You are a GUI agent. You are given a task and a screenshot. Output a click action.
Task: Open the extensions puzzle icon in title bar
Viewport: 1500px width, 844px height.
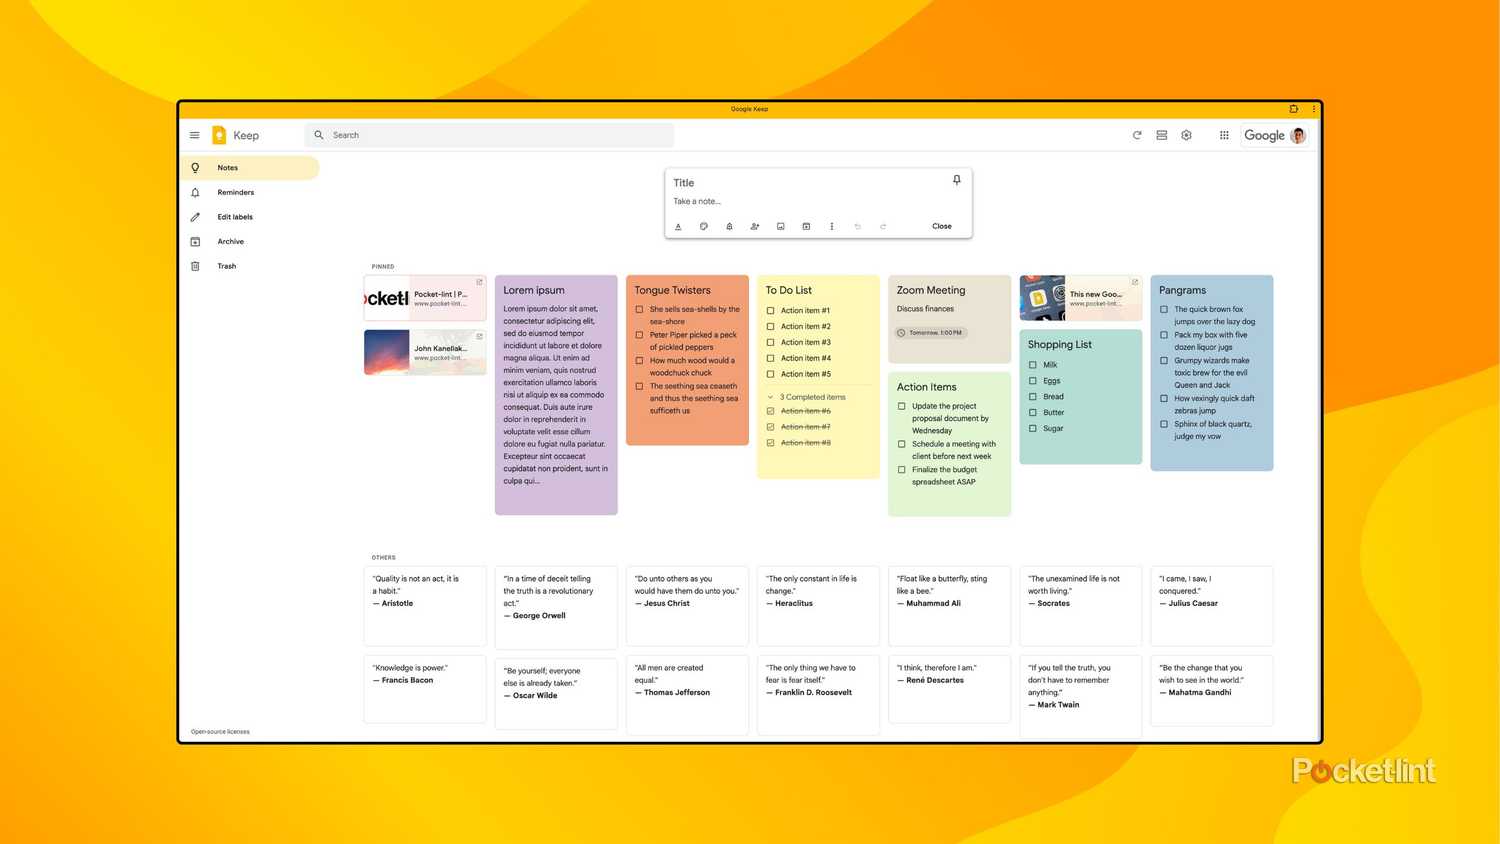click(x=1294, y=109)
